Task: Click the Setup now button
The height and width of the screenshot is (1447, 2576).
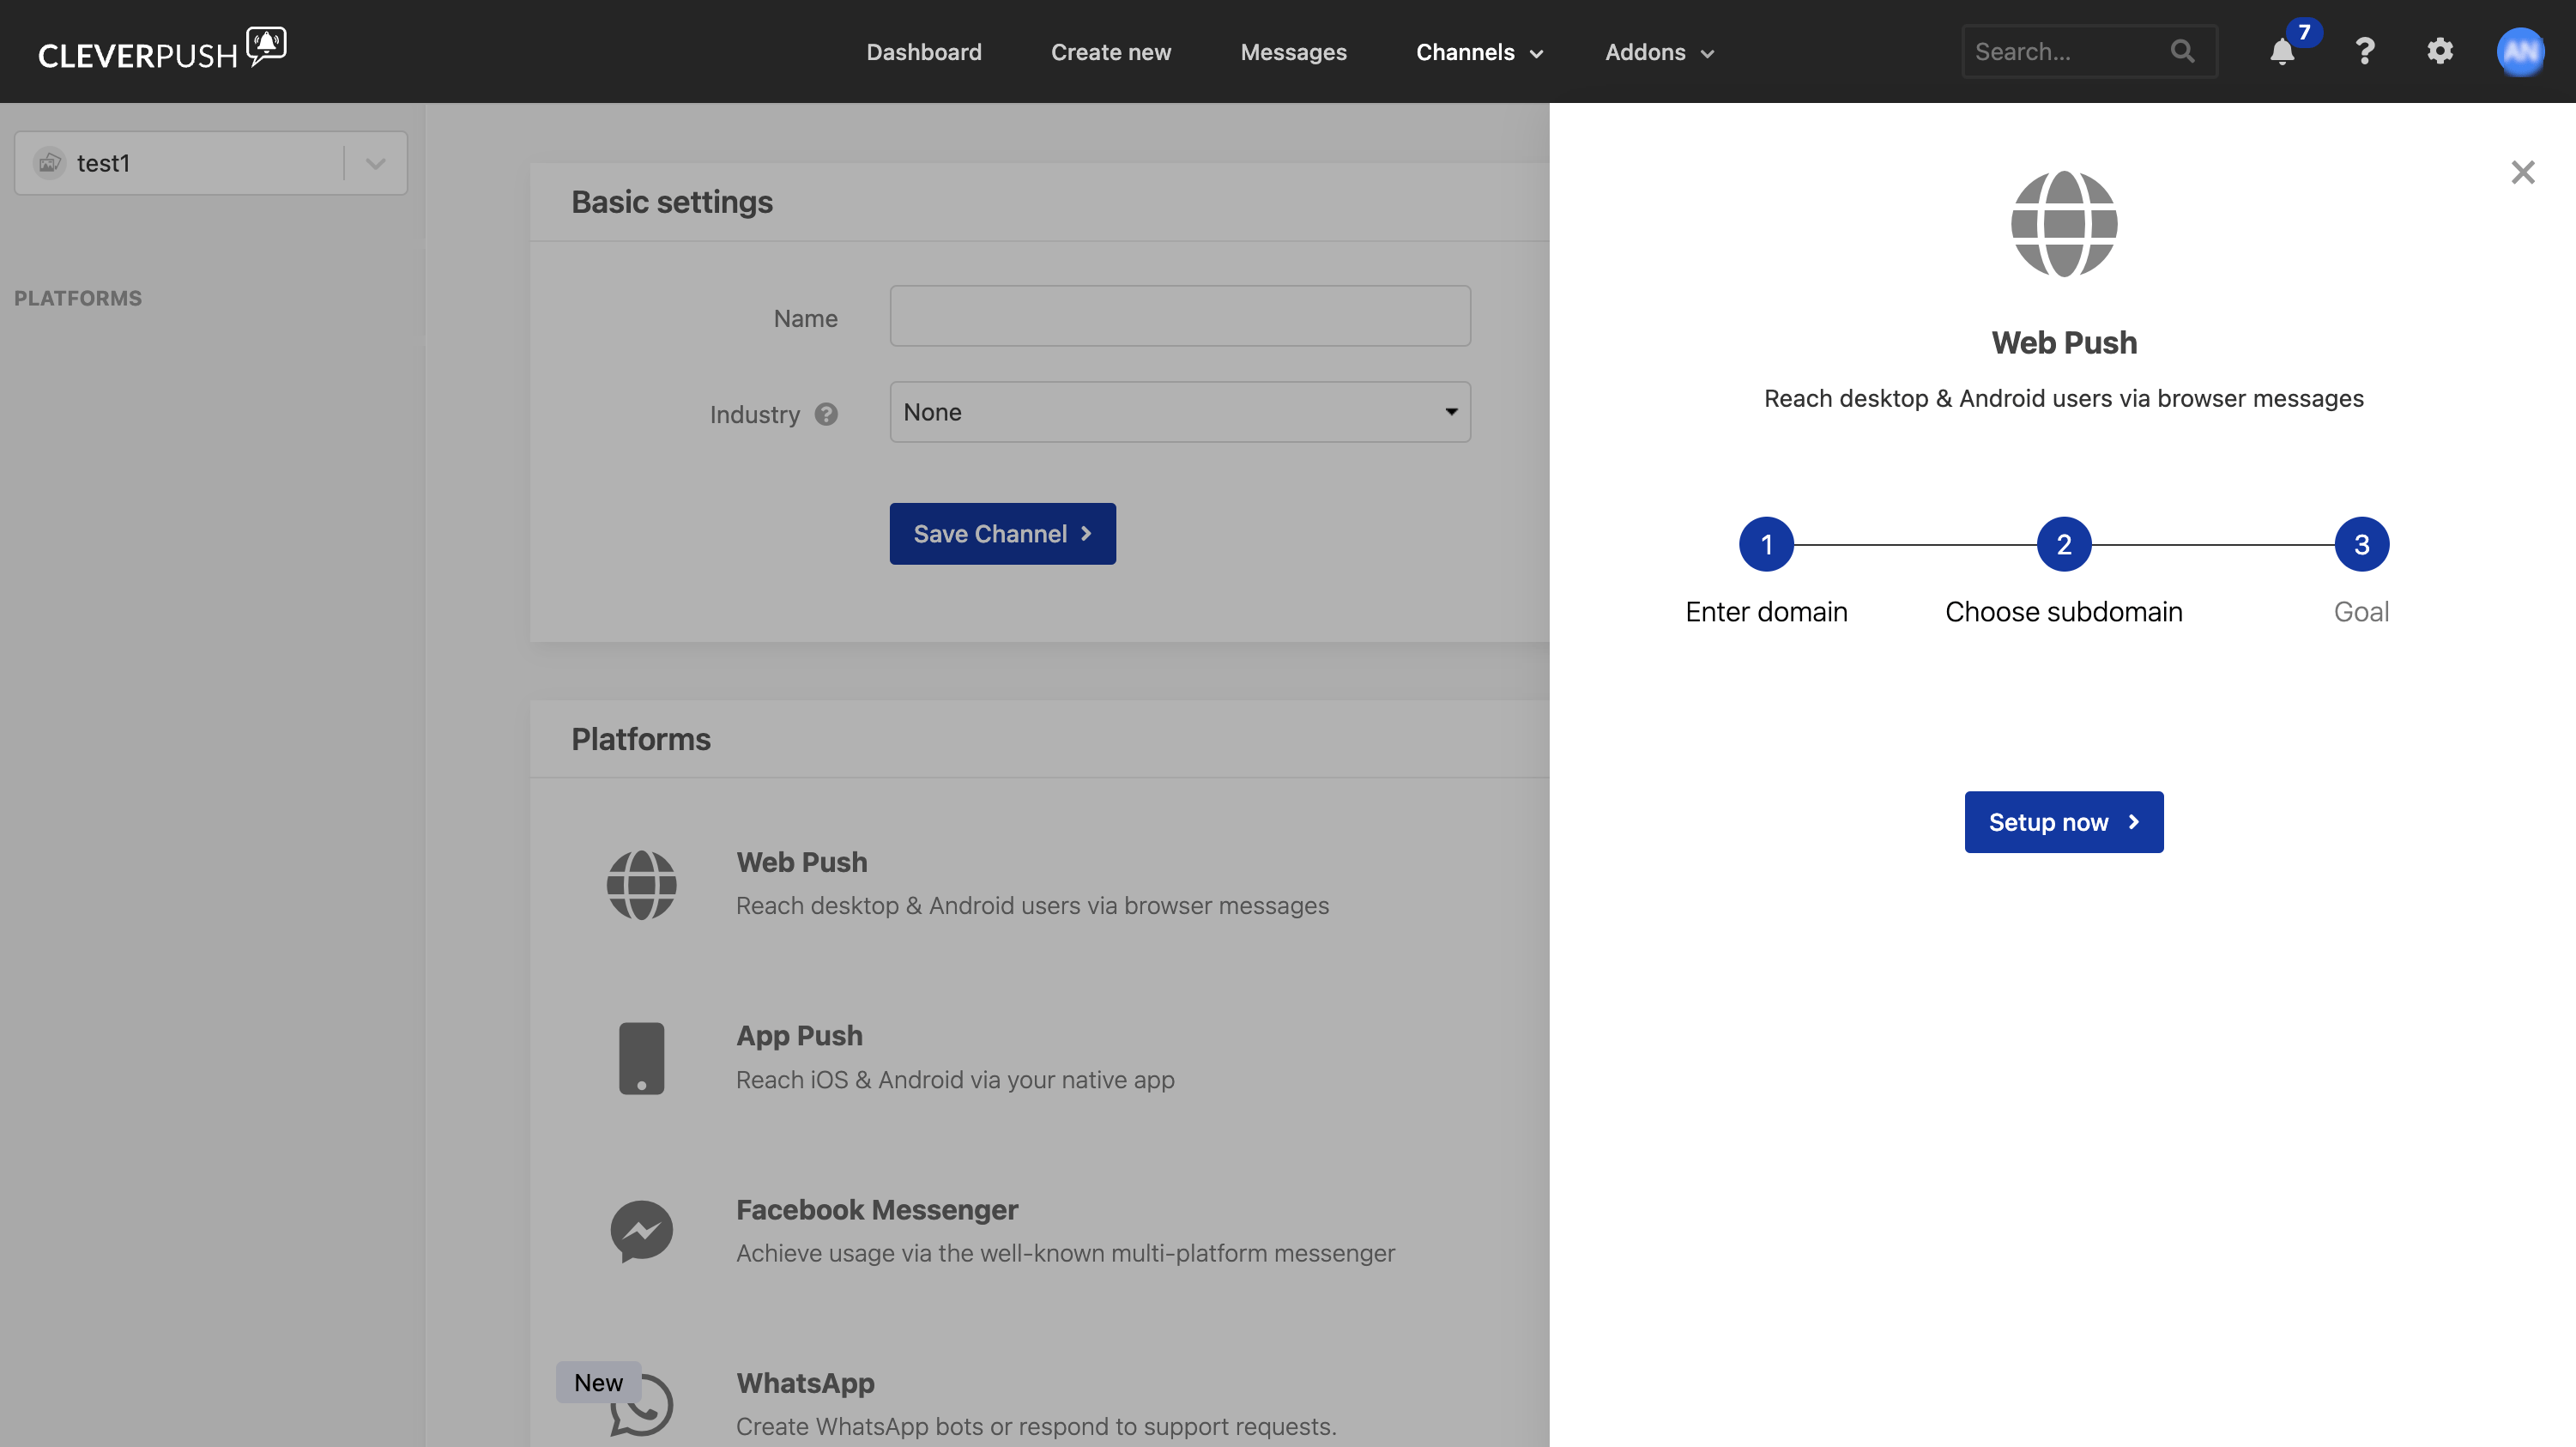Action: click(x=2064, y=822)
